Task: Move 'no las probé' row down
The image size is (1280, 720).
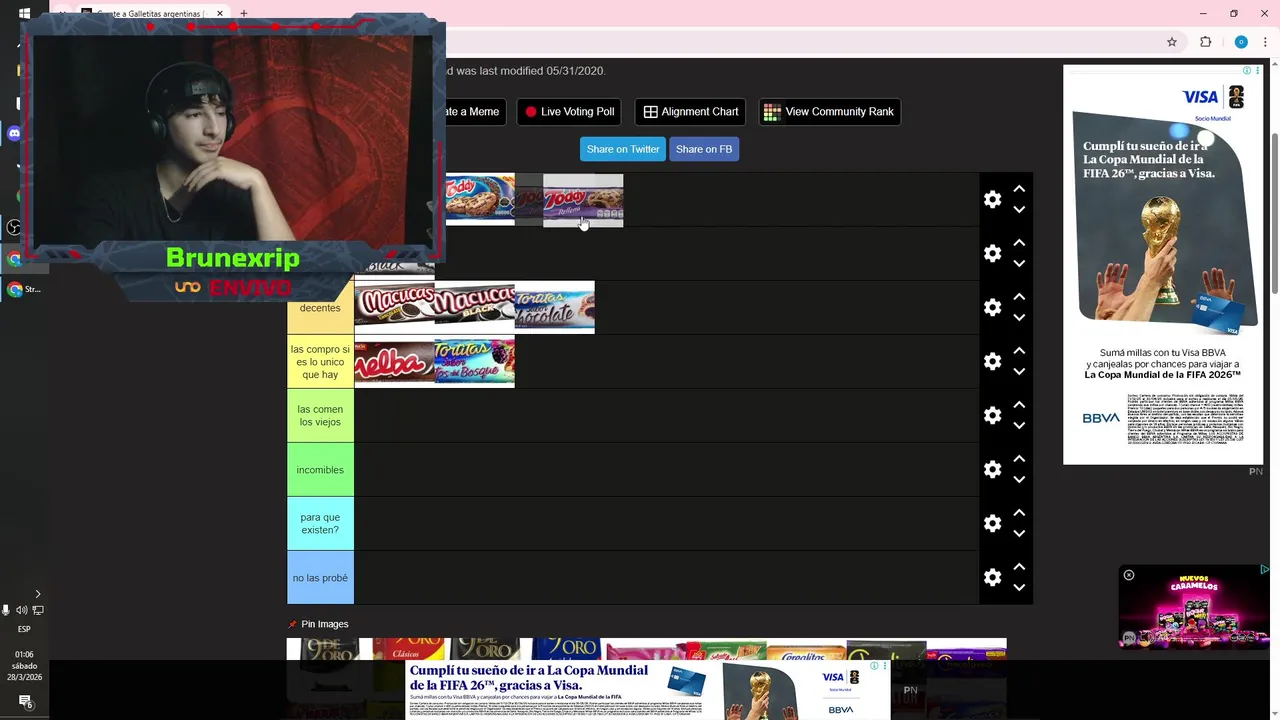Action: tap(1019, 587)
